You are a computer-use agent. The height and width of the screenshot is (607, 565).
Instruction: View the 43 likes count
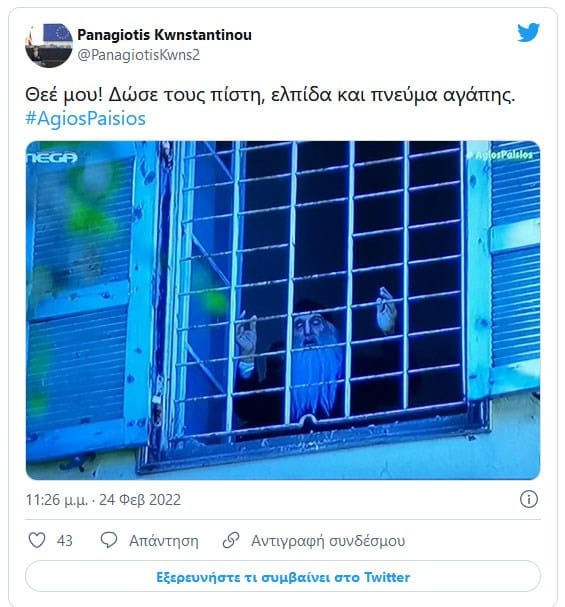(65, 540)
